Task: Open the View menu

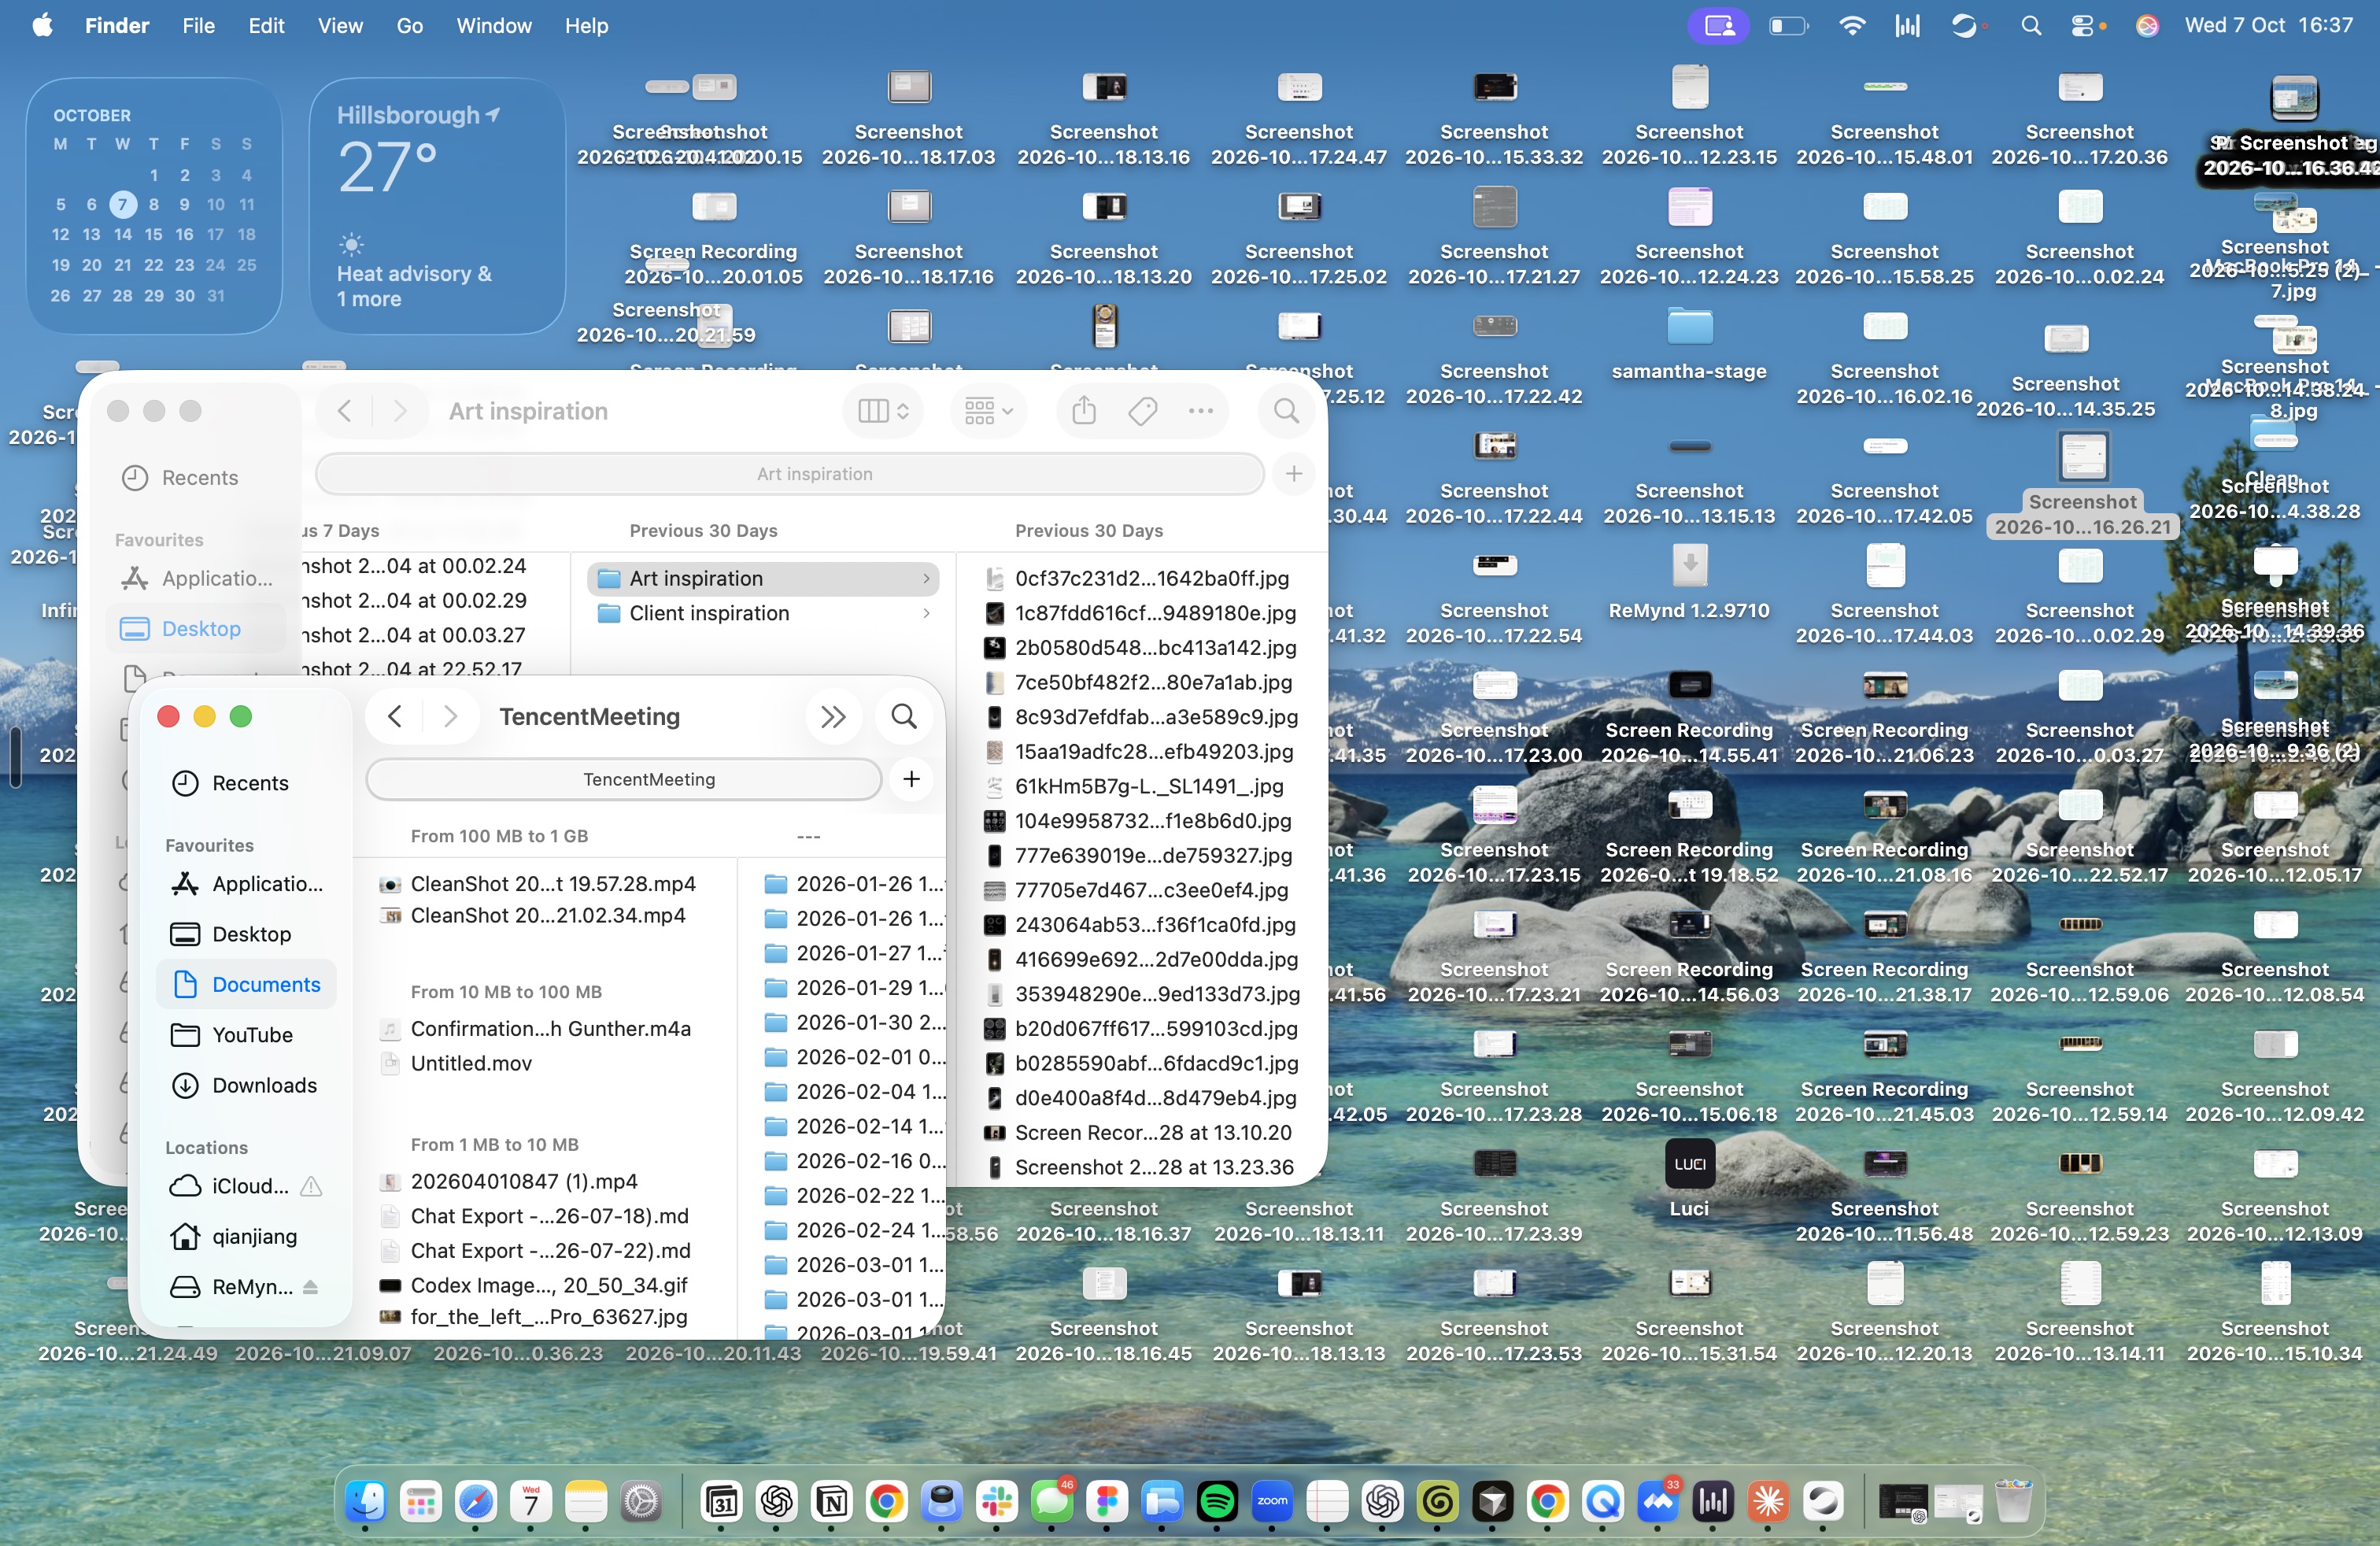Action: [340, 26]
